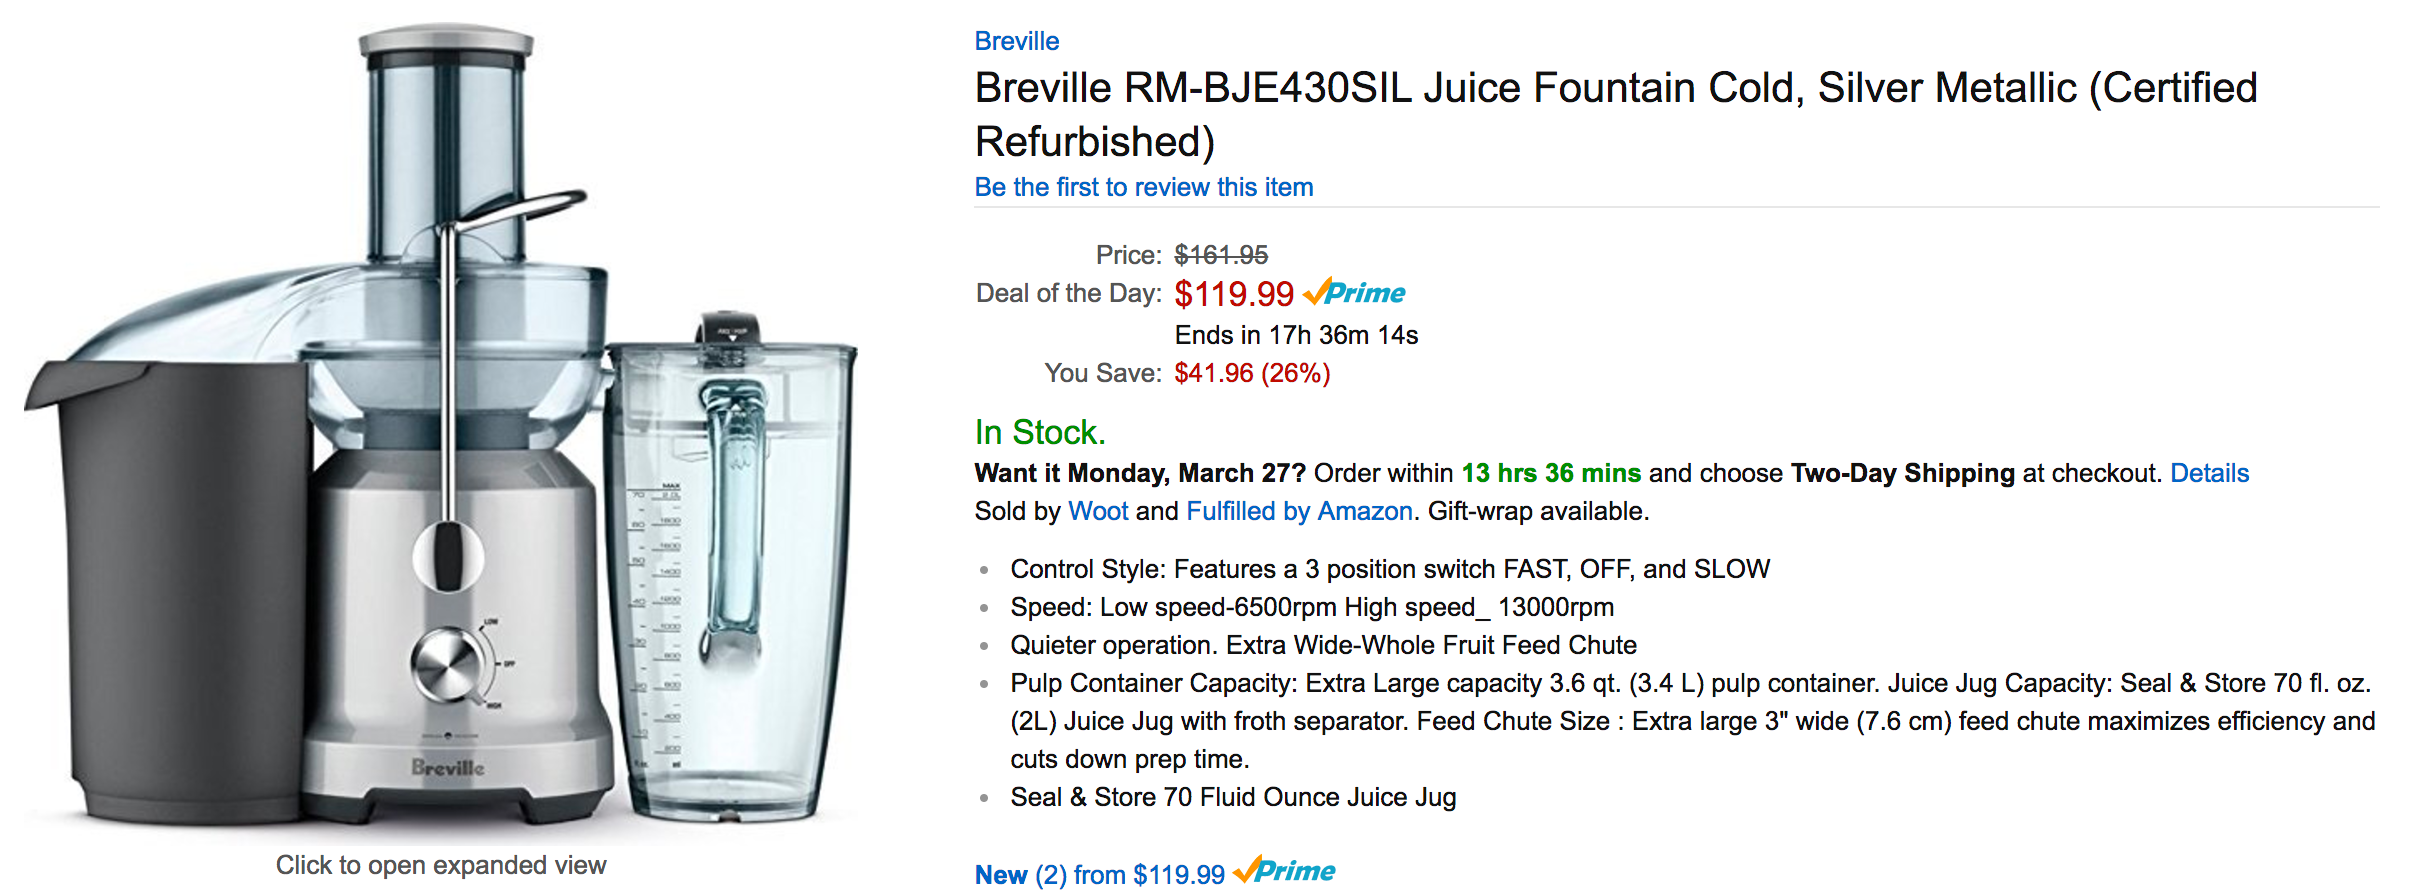Open the shipping Details link
Image resolution: width=2410 pixels, height=892 pixels.
click(x=2209, y=473)
